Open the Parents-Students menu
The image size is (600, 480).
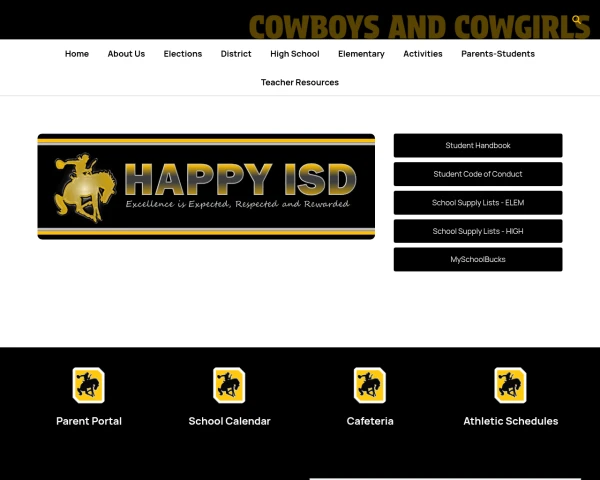[x=498, y=54]
